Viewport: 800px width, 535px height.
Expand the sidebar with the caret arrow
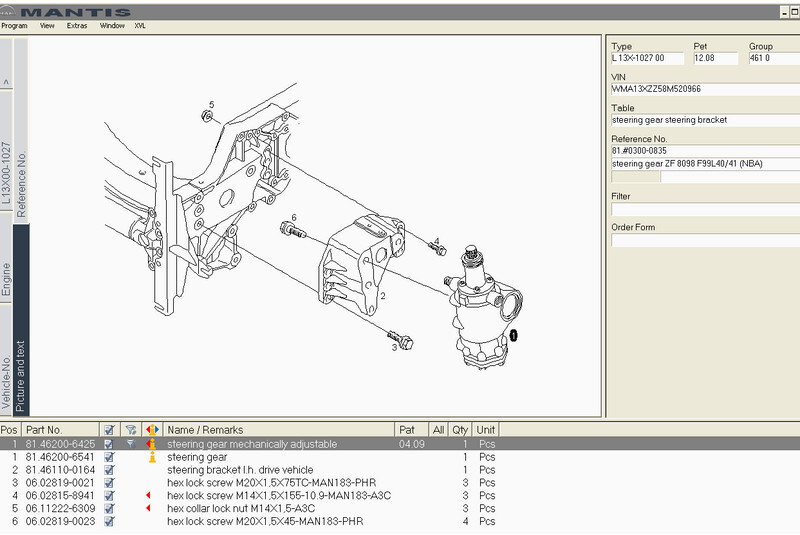6,81
